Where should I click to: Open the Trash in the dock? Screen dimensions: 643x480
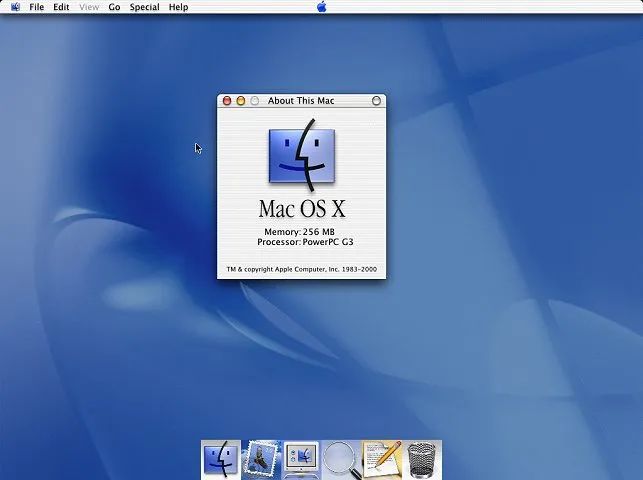(422, 460)
